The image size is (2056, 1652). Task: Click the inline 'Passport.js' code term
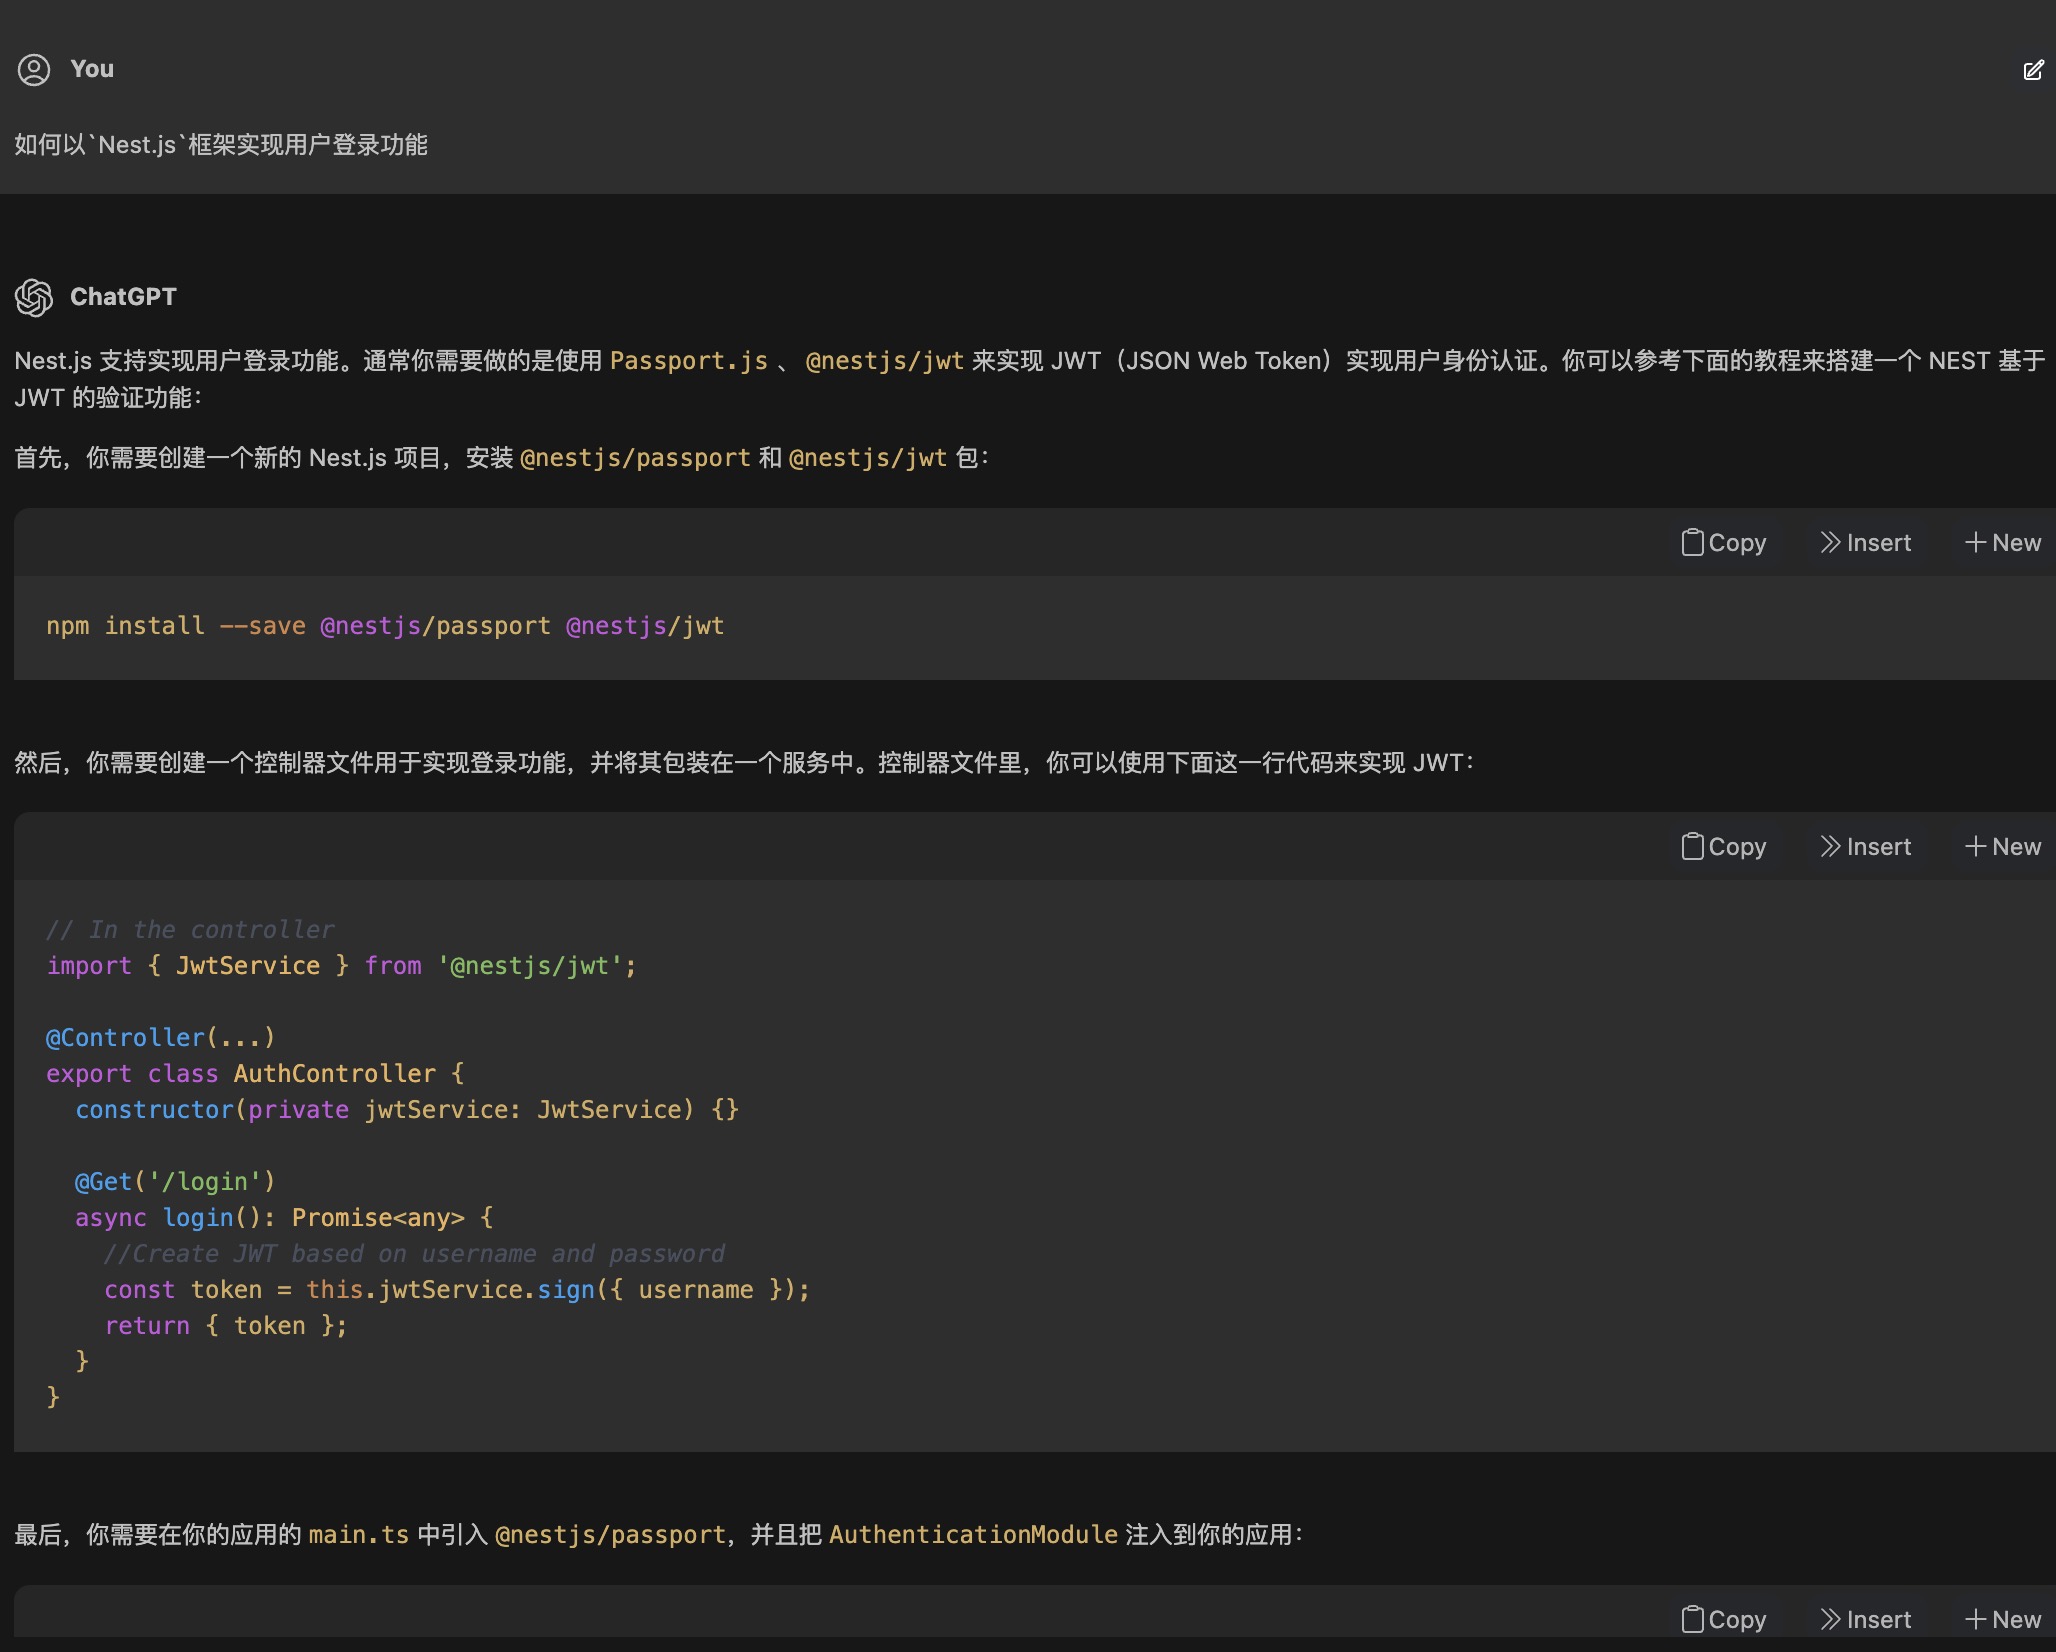point(689,361)
